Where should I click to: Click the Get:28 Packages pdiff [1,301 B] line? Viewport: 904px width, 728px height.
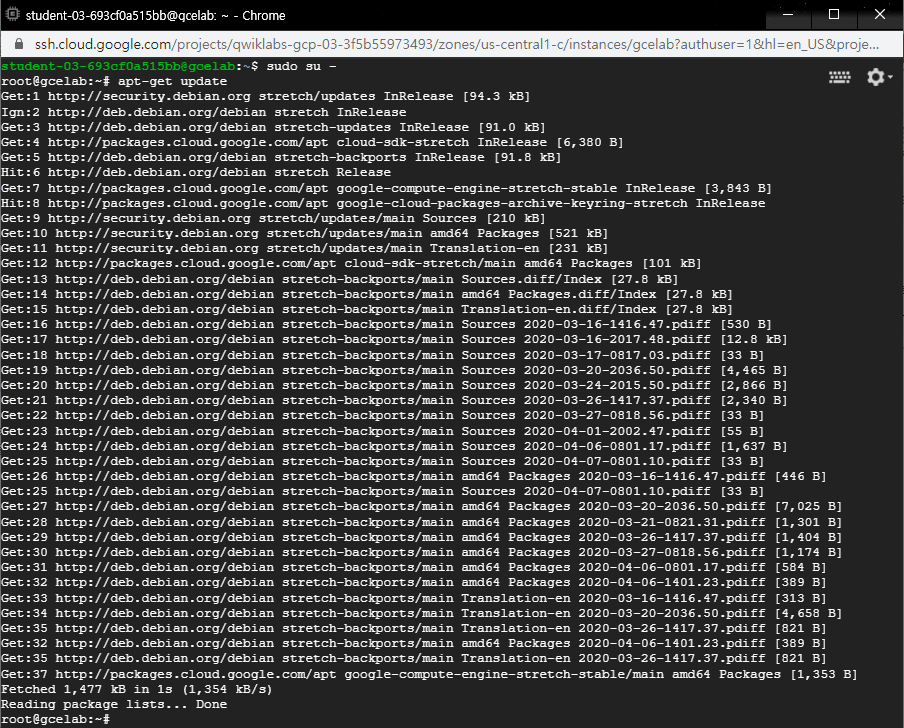pos(421,522)
